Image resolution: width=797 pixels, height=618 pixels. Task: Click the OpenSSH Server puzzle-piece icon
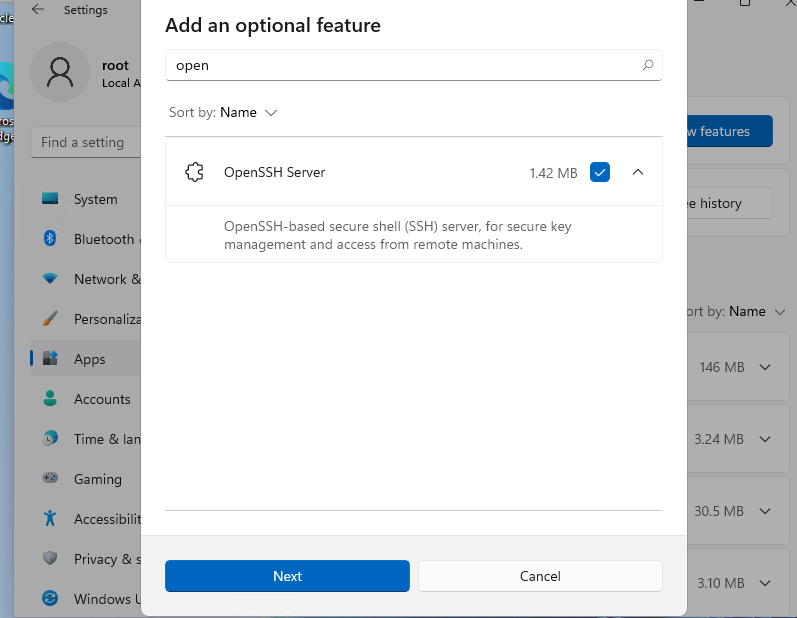tap(194, 172)
